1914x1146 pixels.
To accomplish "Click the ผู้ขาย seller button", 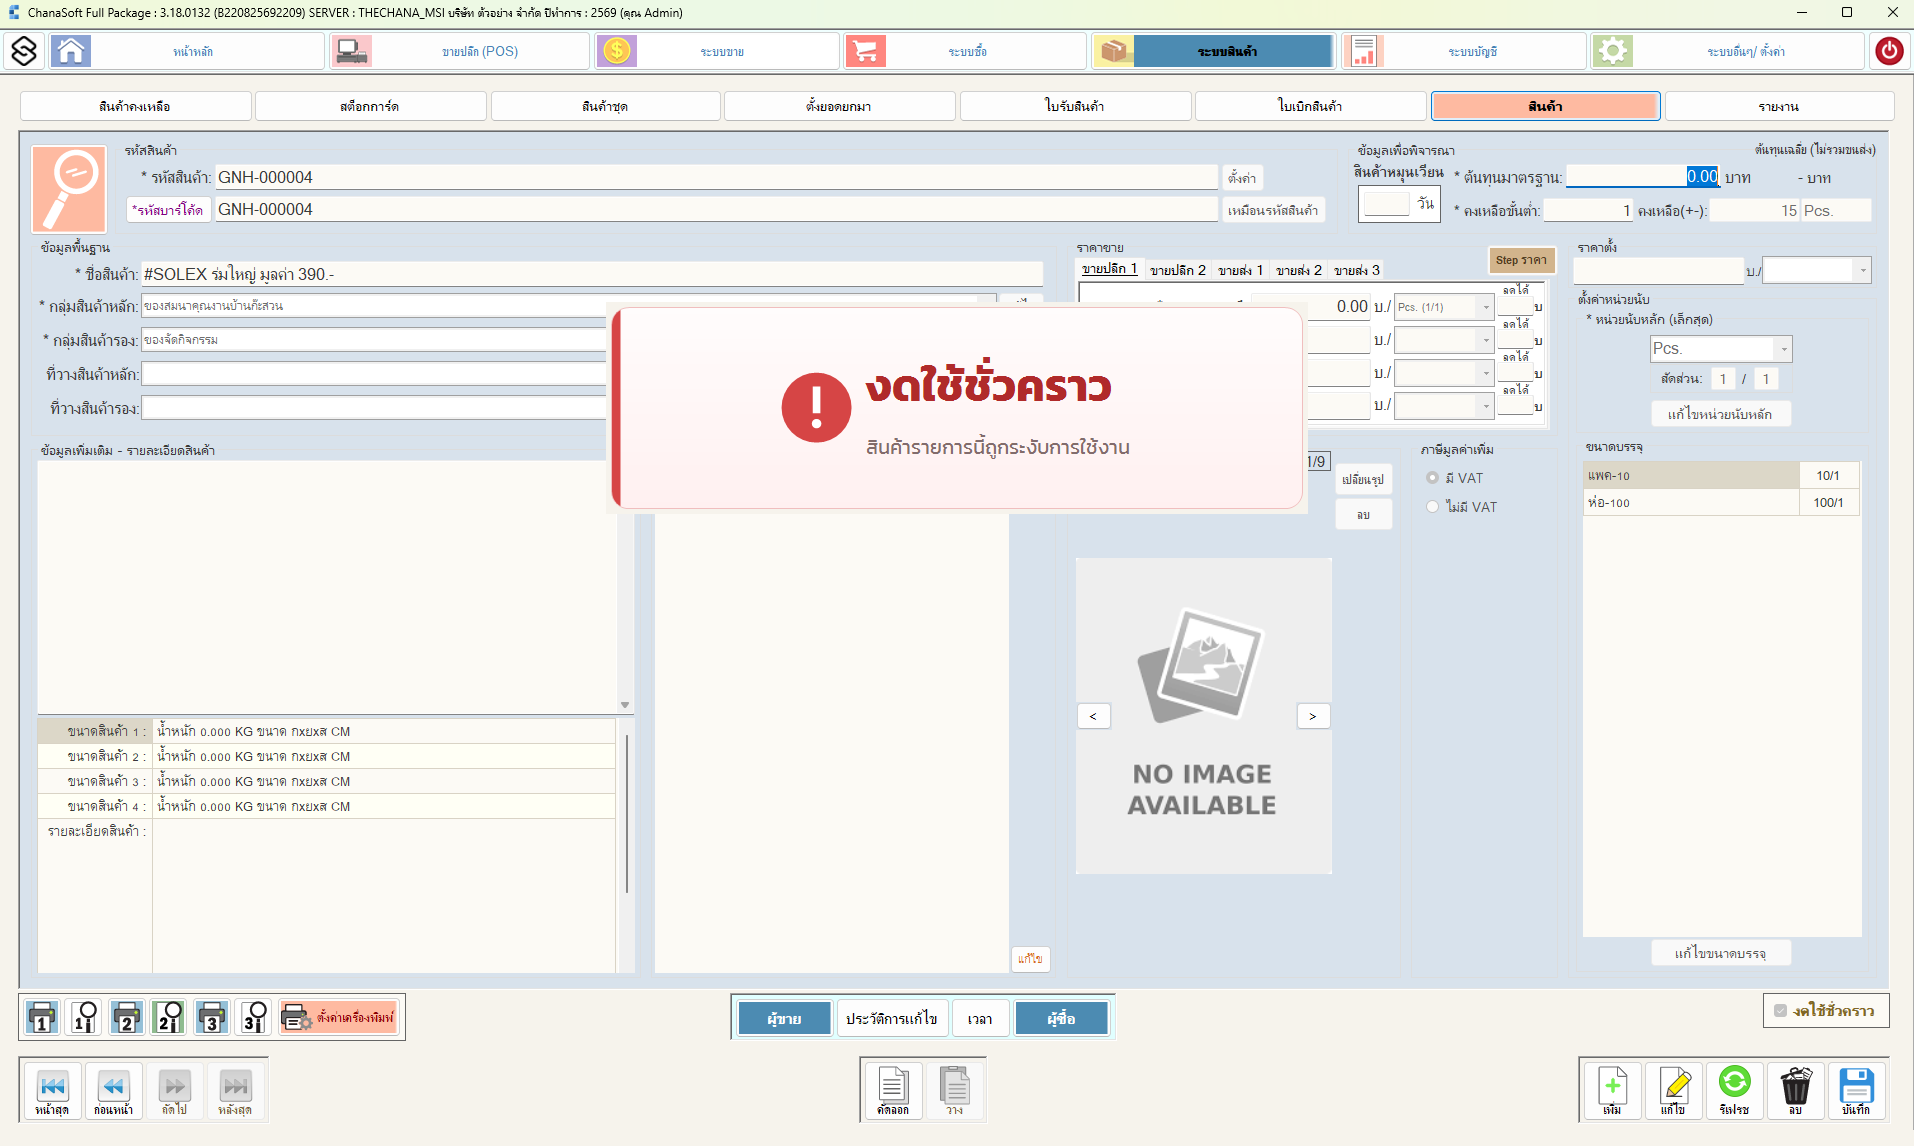I will pos(784,1018).
